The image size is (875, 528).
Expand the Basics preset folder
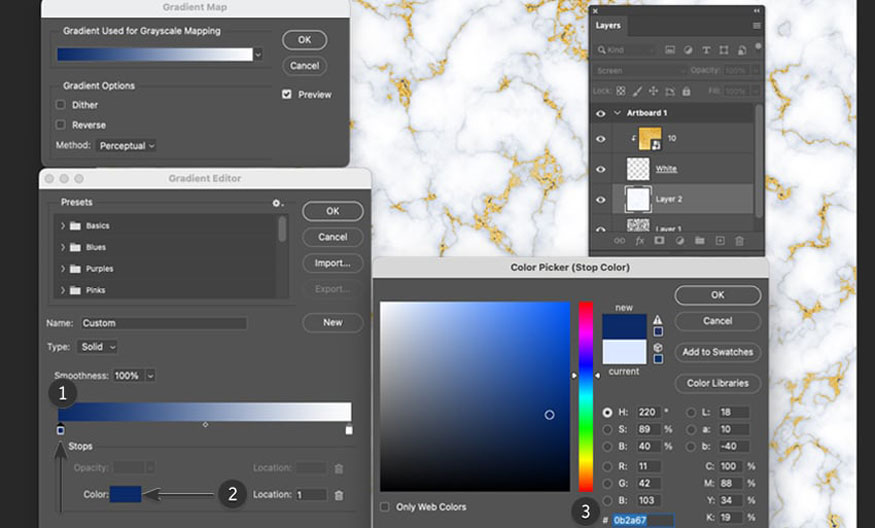pos(62,226)
